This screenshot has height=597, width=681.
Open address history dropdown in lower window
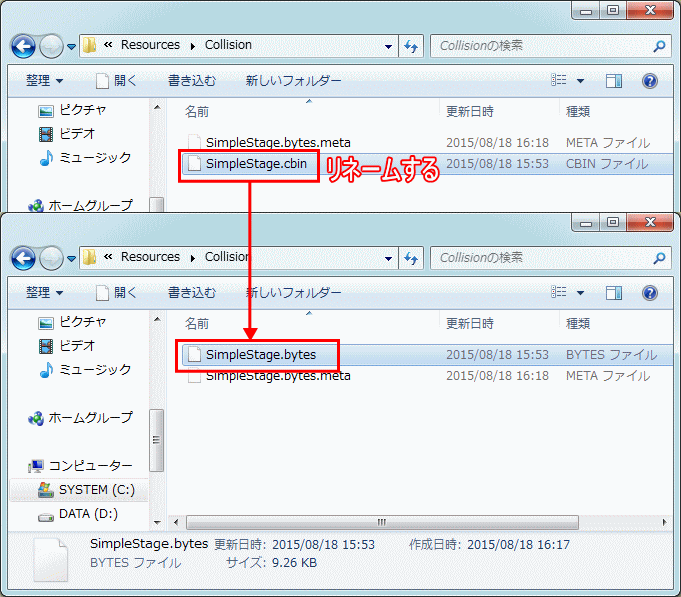pos(388,258)
